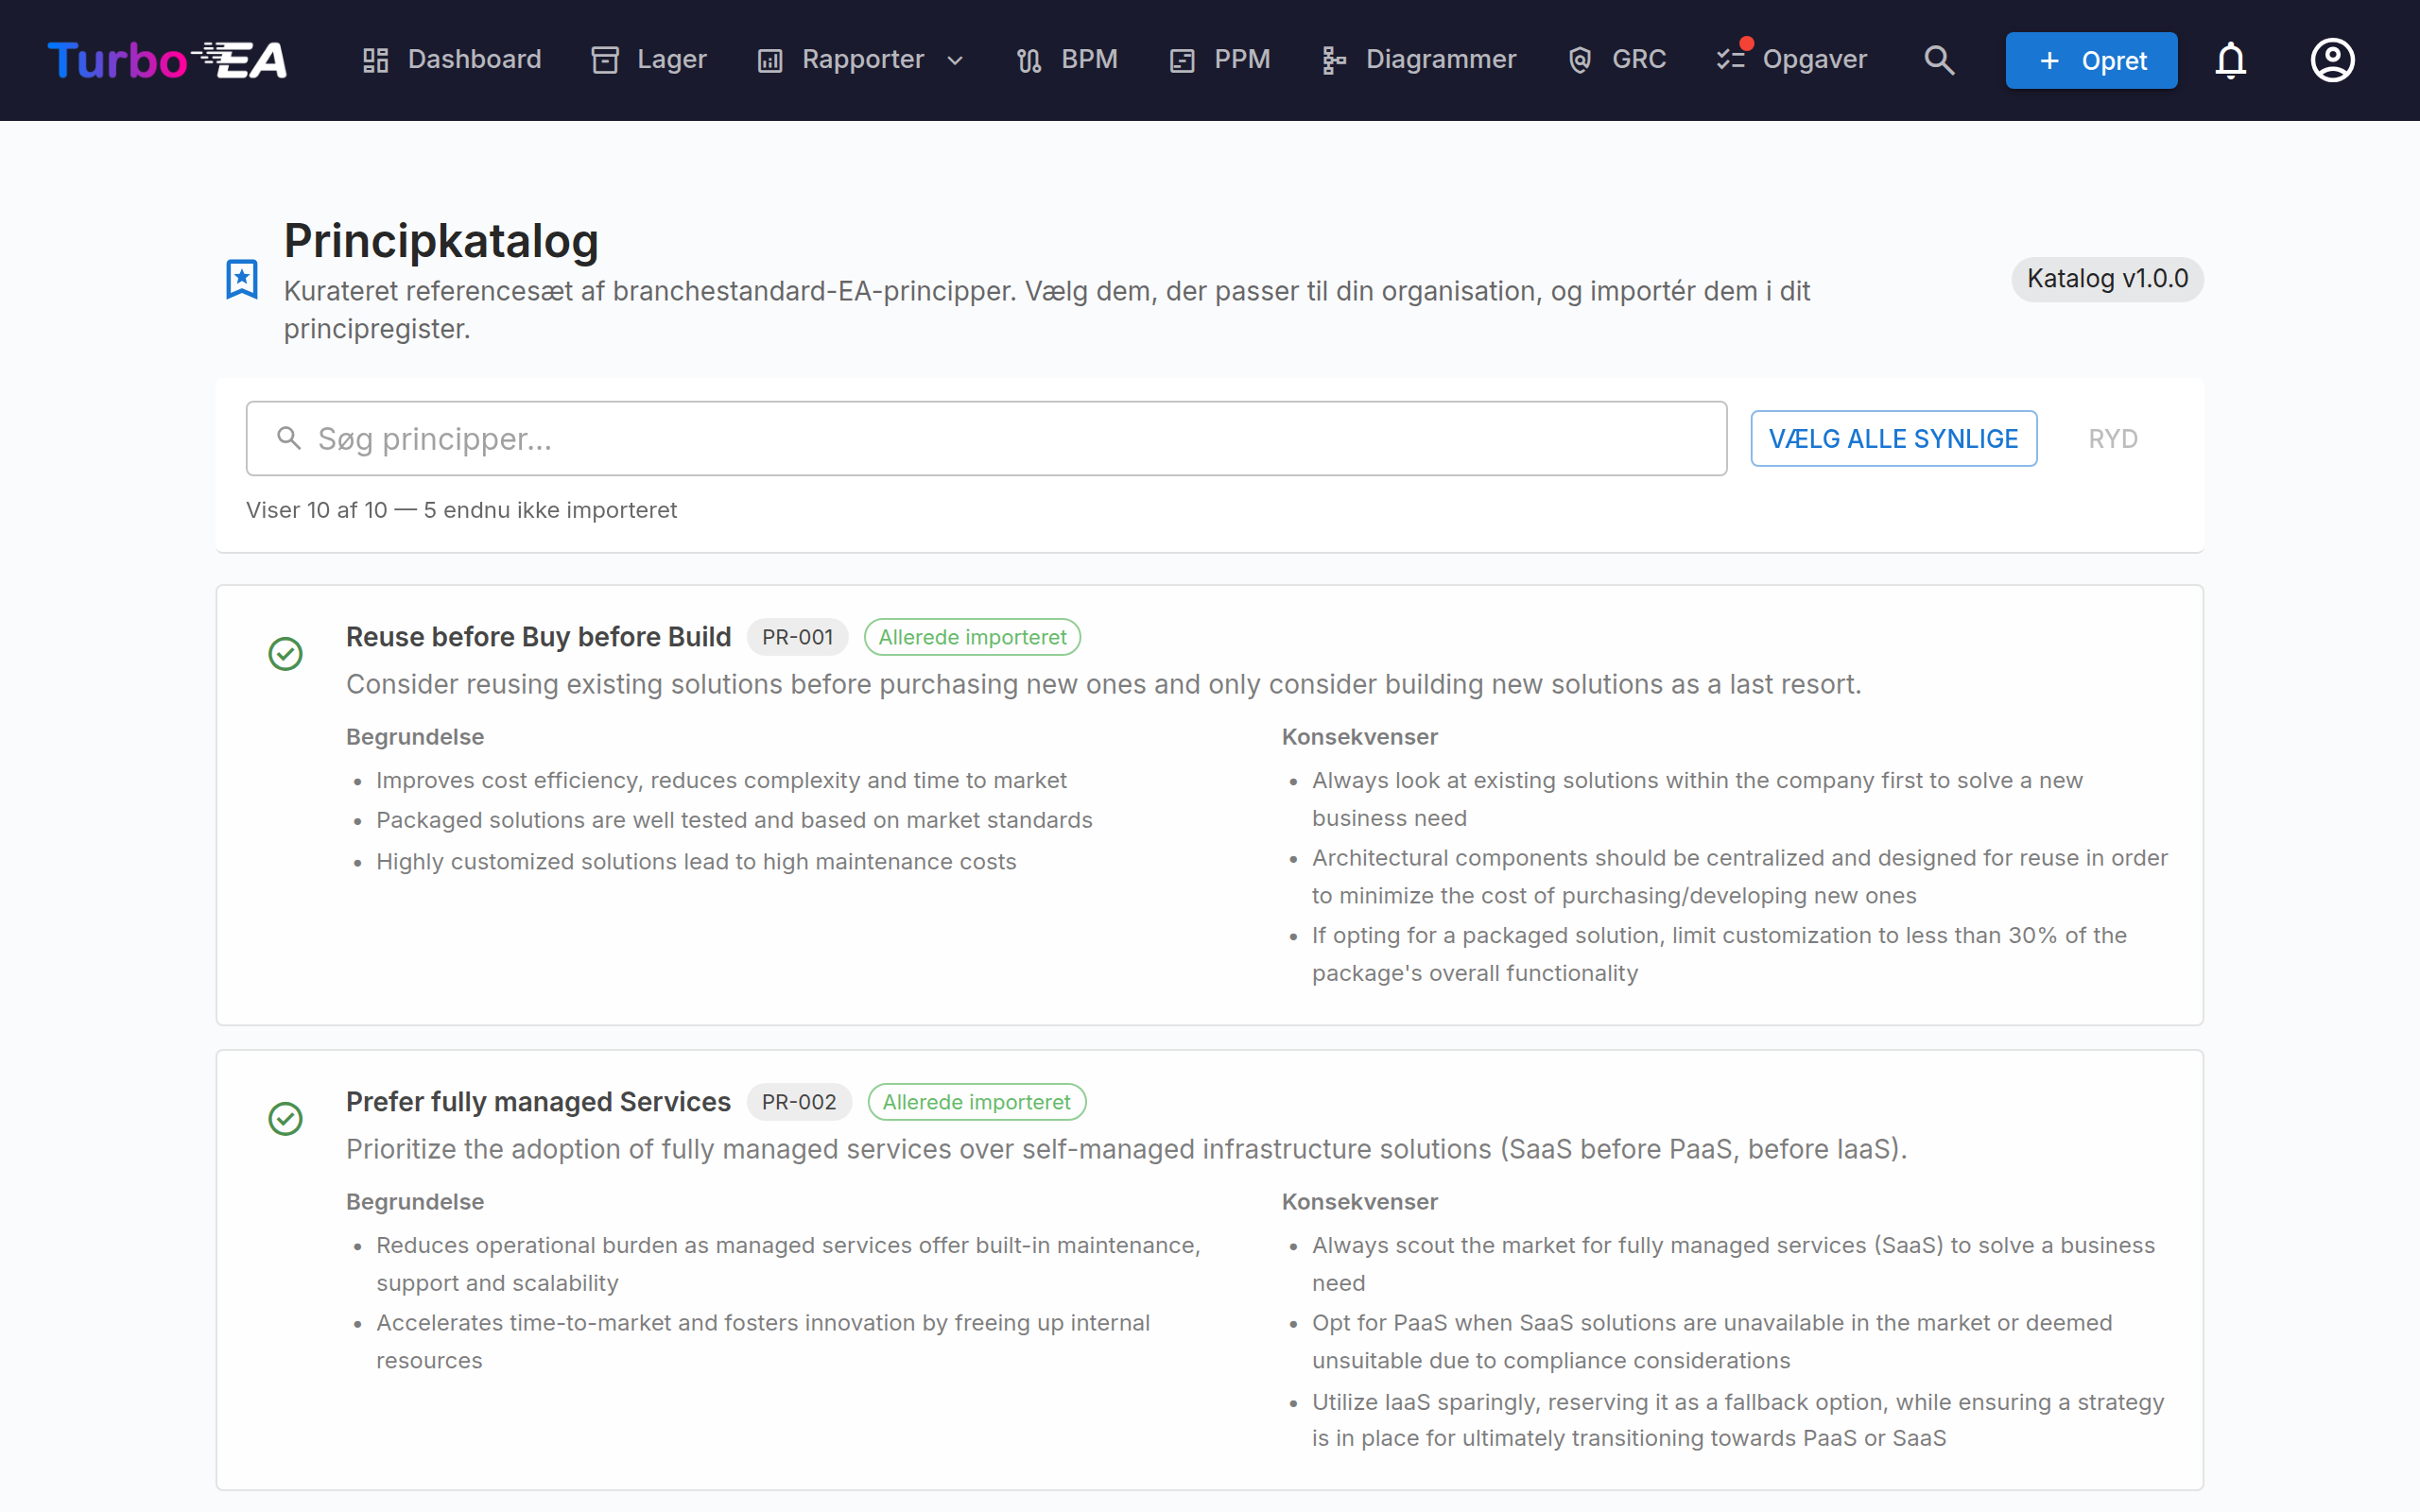Click the Katalog v1.0.0 badge
Screen dimensions: 2420x1512
tap(2107, 279)
